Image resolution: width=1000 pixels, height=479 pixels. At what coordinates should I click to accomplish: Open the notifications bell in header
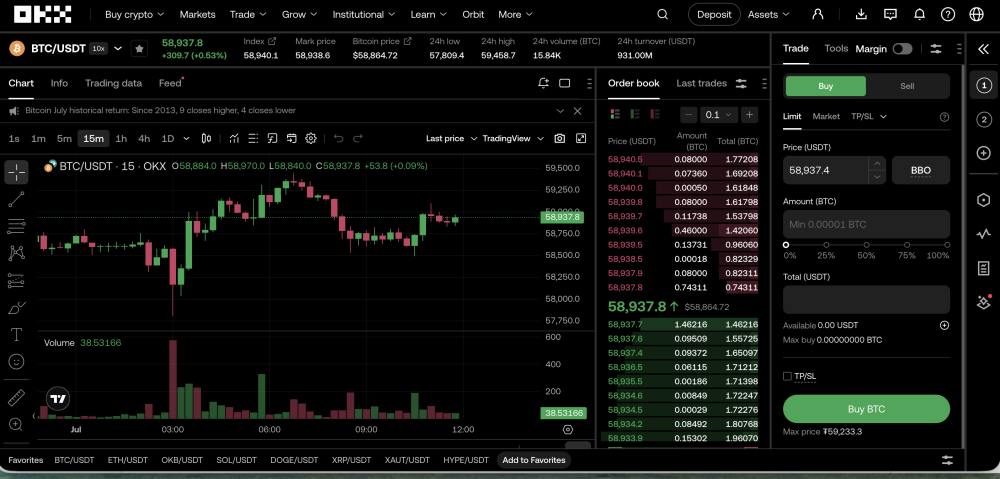pyautogui.click(x=919, y=14)
